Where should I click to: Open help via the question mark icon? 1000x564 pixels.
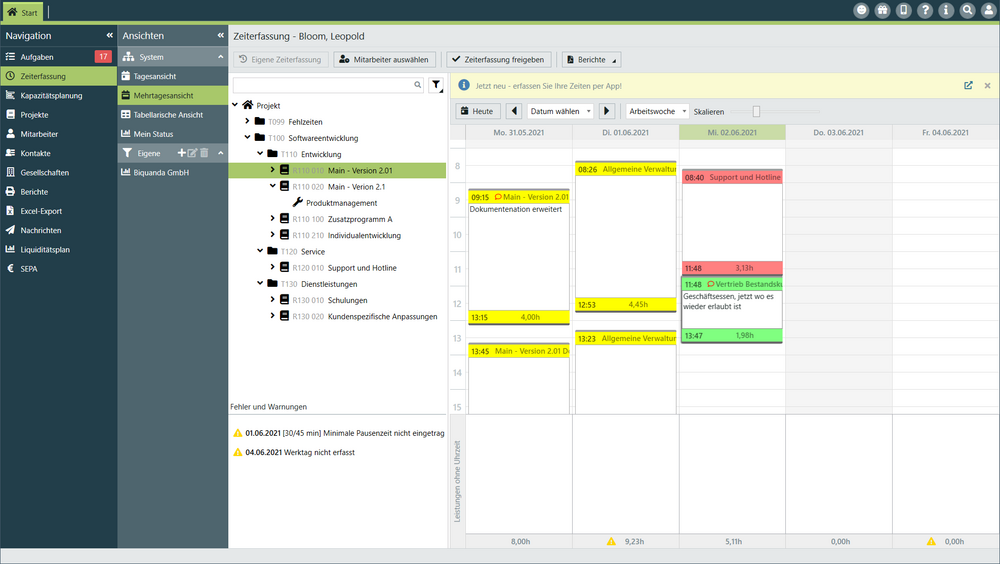coord(925,11)
